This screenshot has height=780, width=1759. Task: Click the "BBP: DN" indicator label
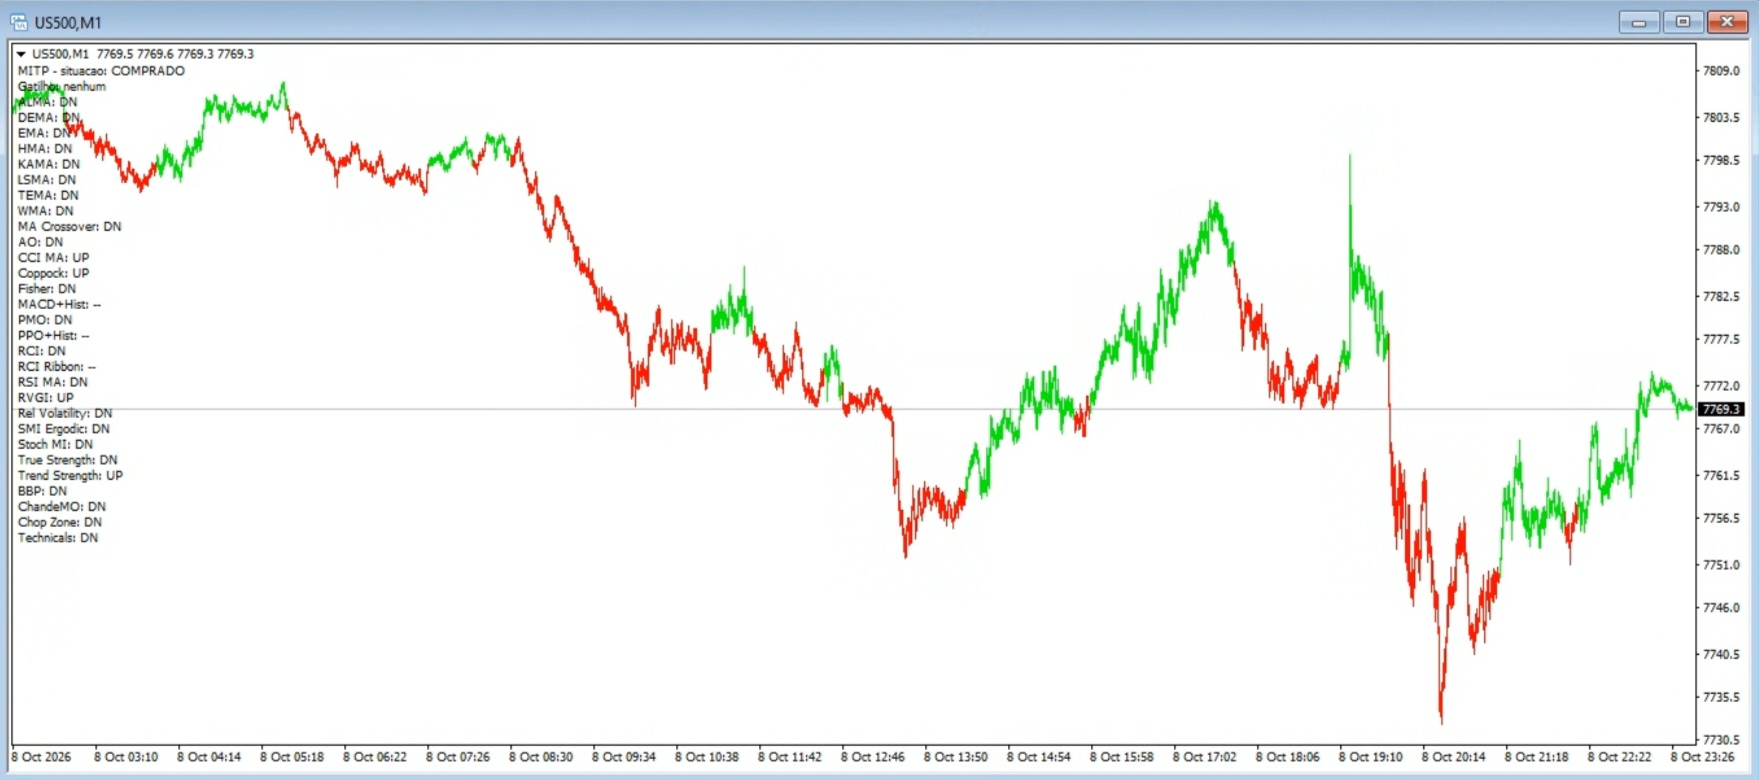pyautogui.click(x=42, y=491)
